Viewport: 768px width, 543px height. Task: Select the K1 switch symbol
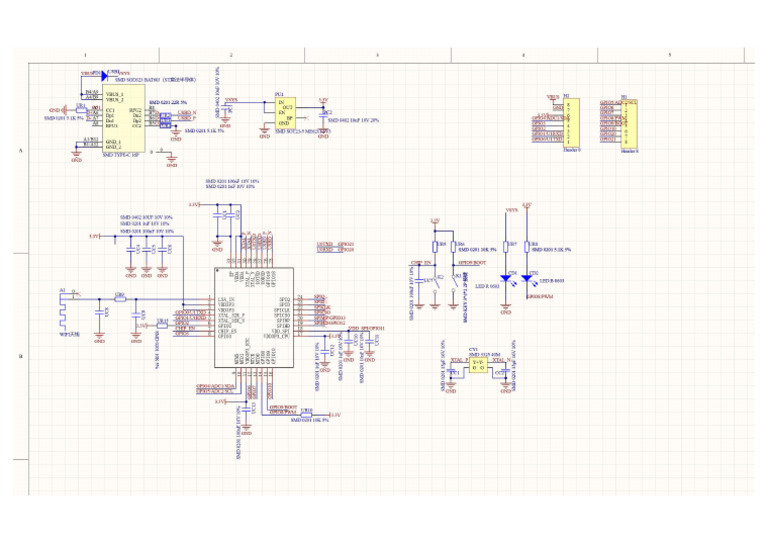[x=456, y=284]
